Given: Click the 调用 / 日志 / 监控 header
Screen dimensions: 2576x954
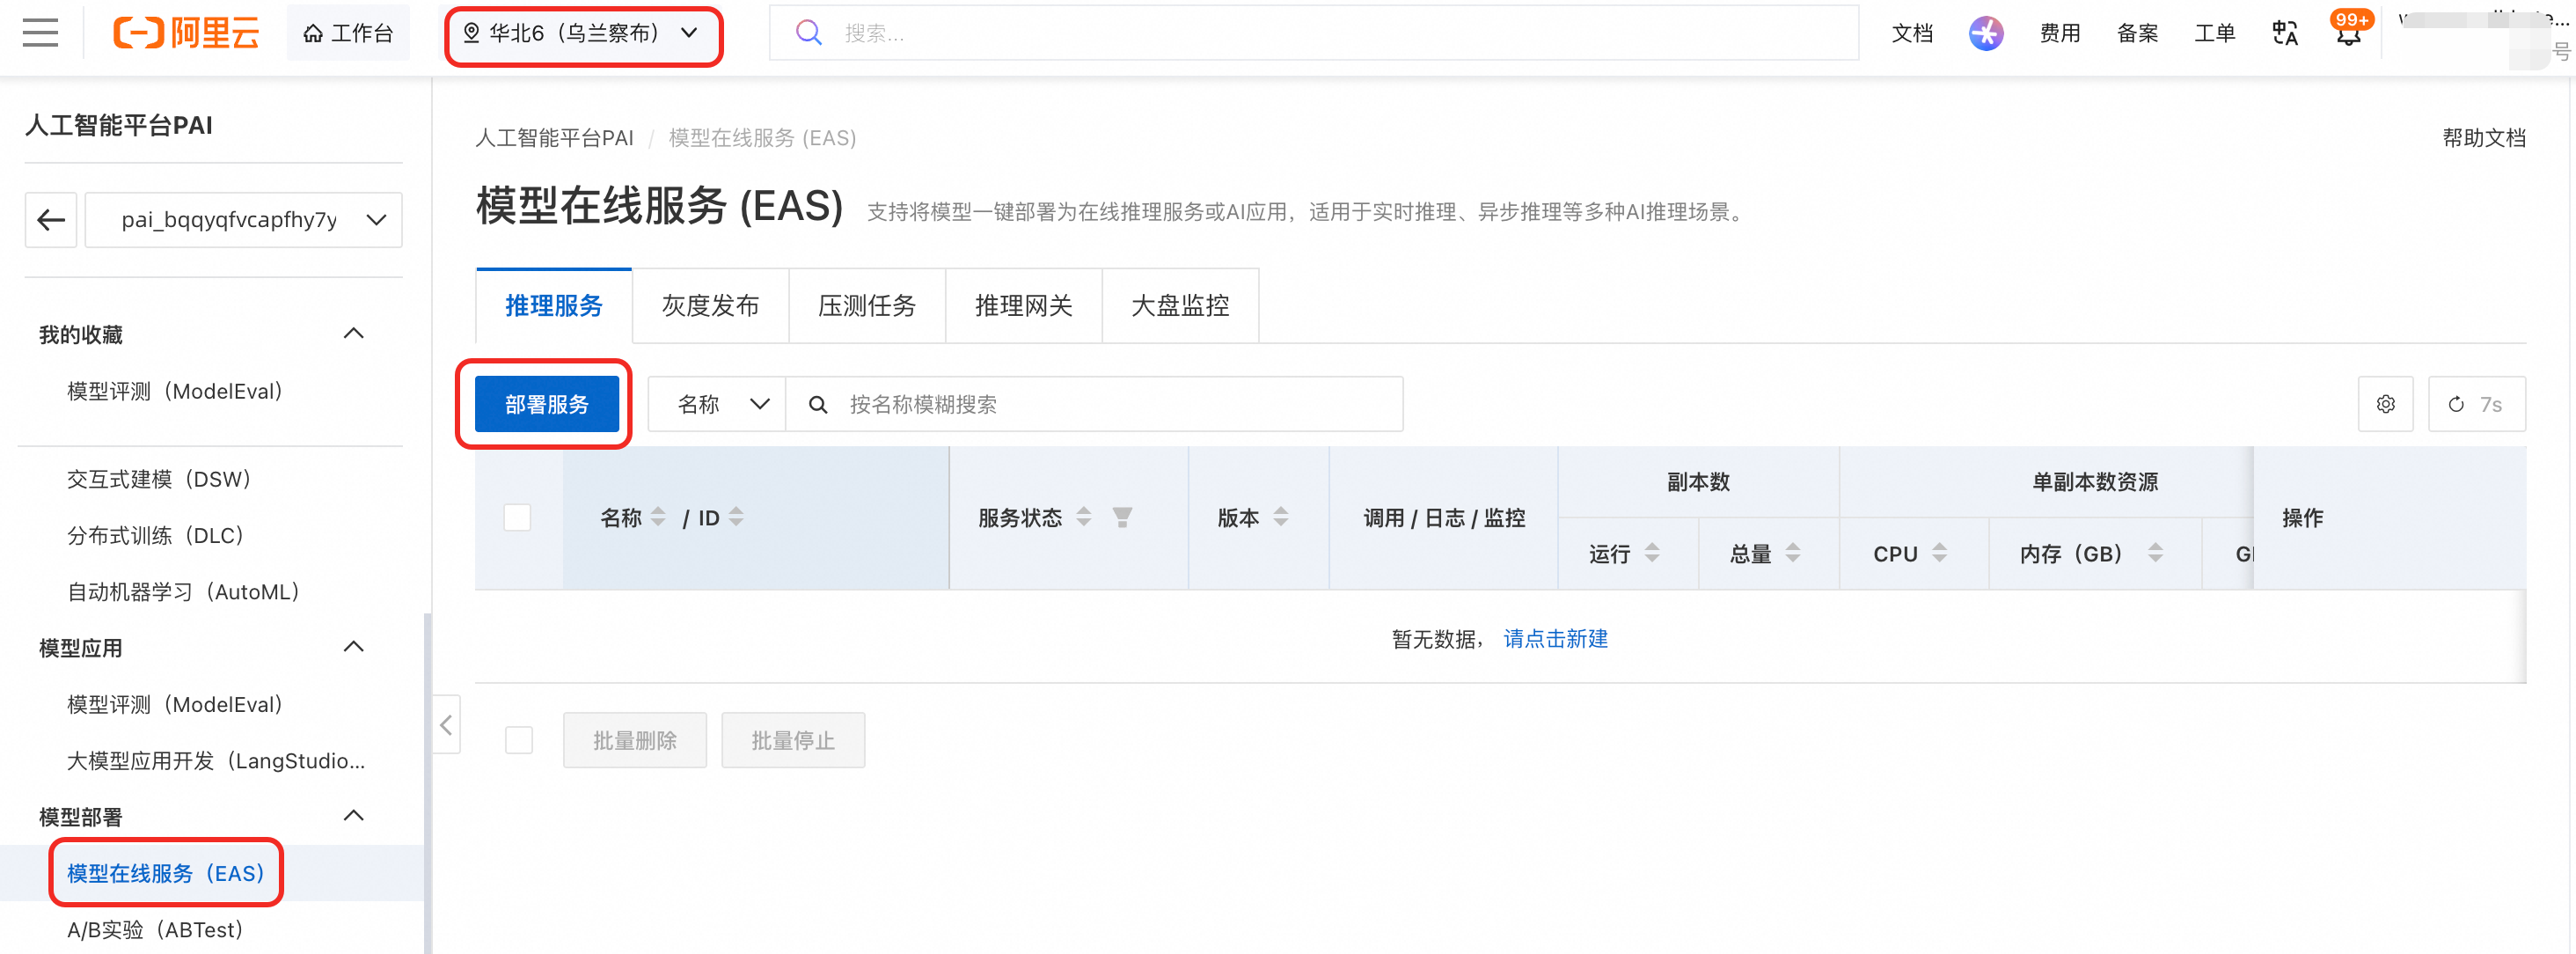Looking at the screenshot, I should coord(1444,518).
